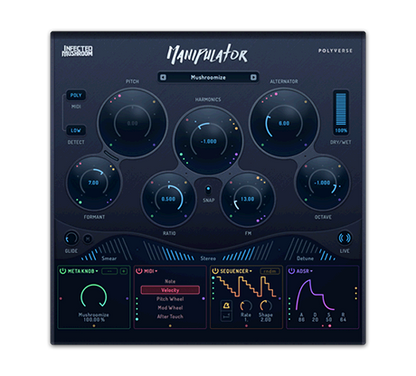Click the FM knob value 13.00
This screenshot has width=416, height=376.
[x=247, y=199]
